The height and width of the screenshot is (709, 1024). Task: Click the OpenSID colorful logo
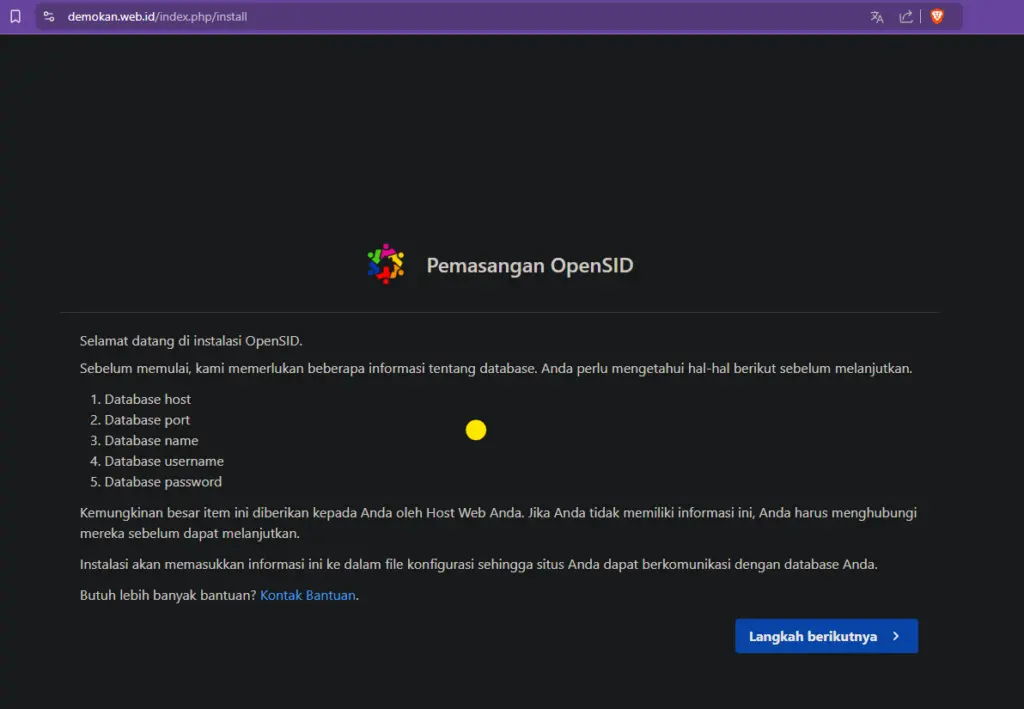(386, 263)
